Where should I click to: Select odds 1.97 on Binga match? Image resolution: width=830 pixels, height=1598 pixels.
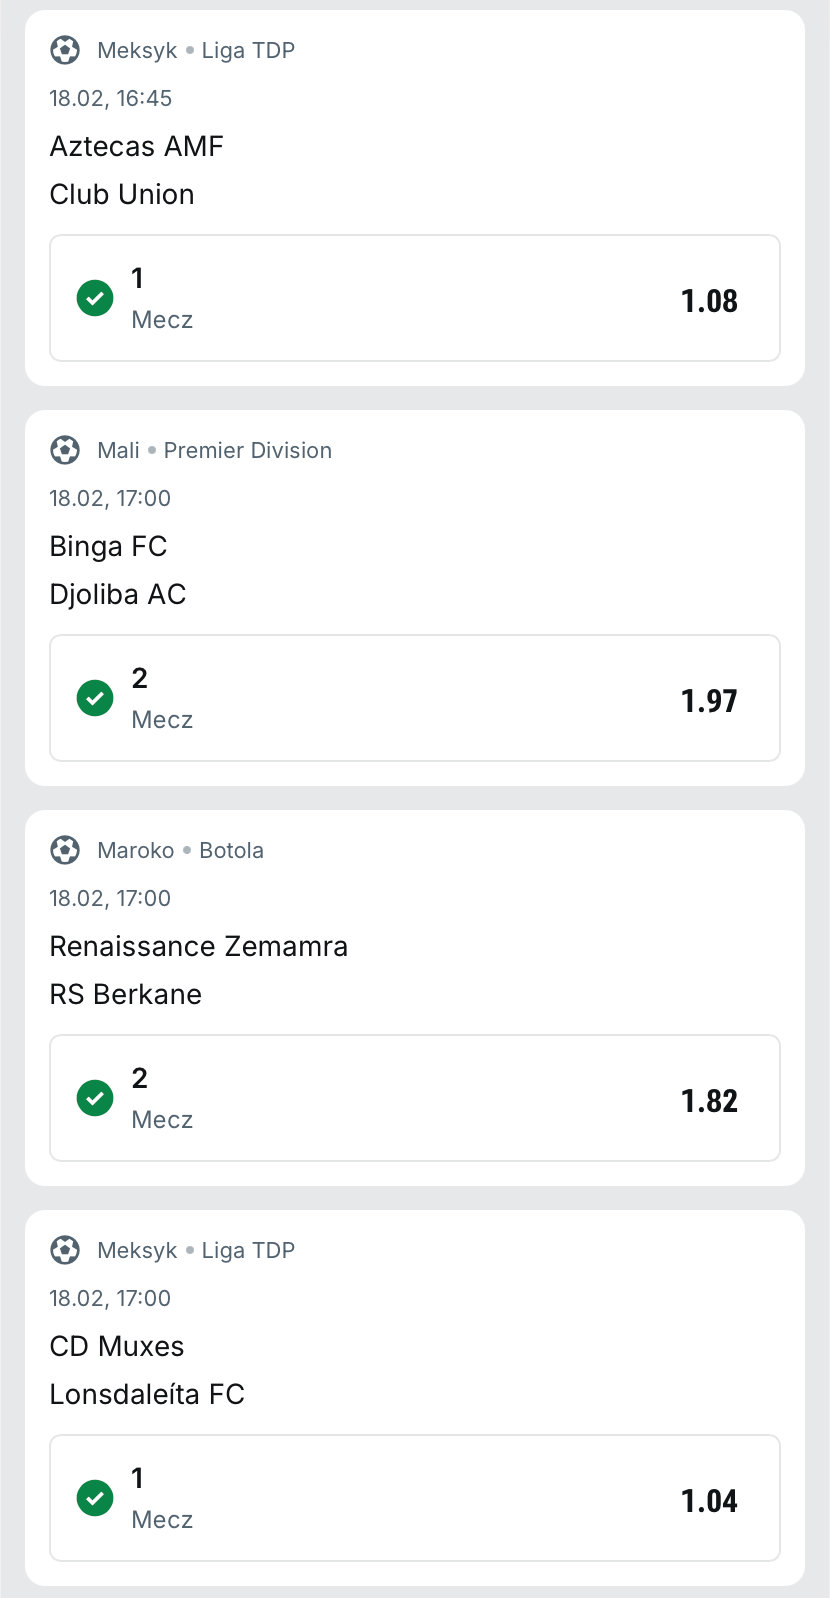pos(709,700)
